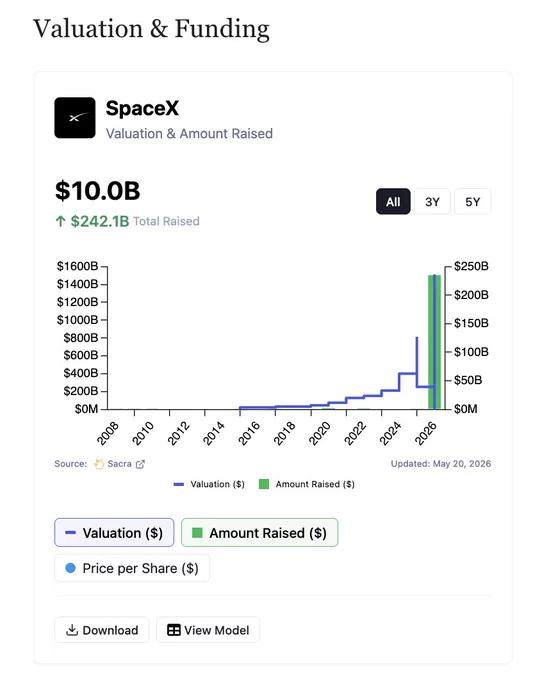Open the Sacra source link
The height and width of the screenshot is (680, 533).
click(119, 464)
